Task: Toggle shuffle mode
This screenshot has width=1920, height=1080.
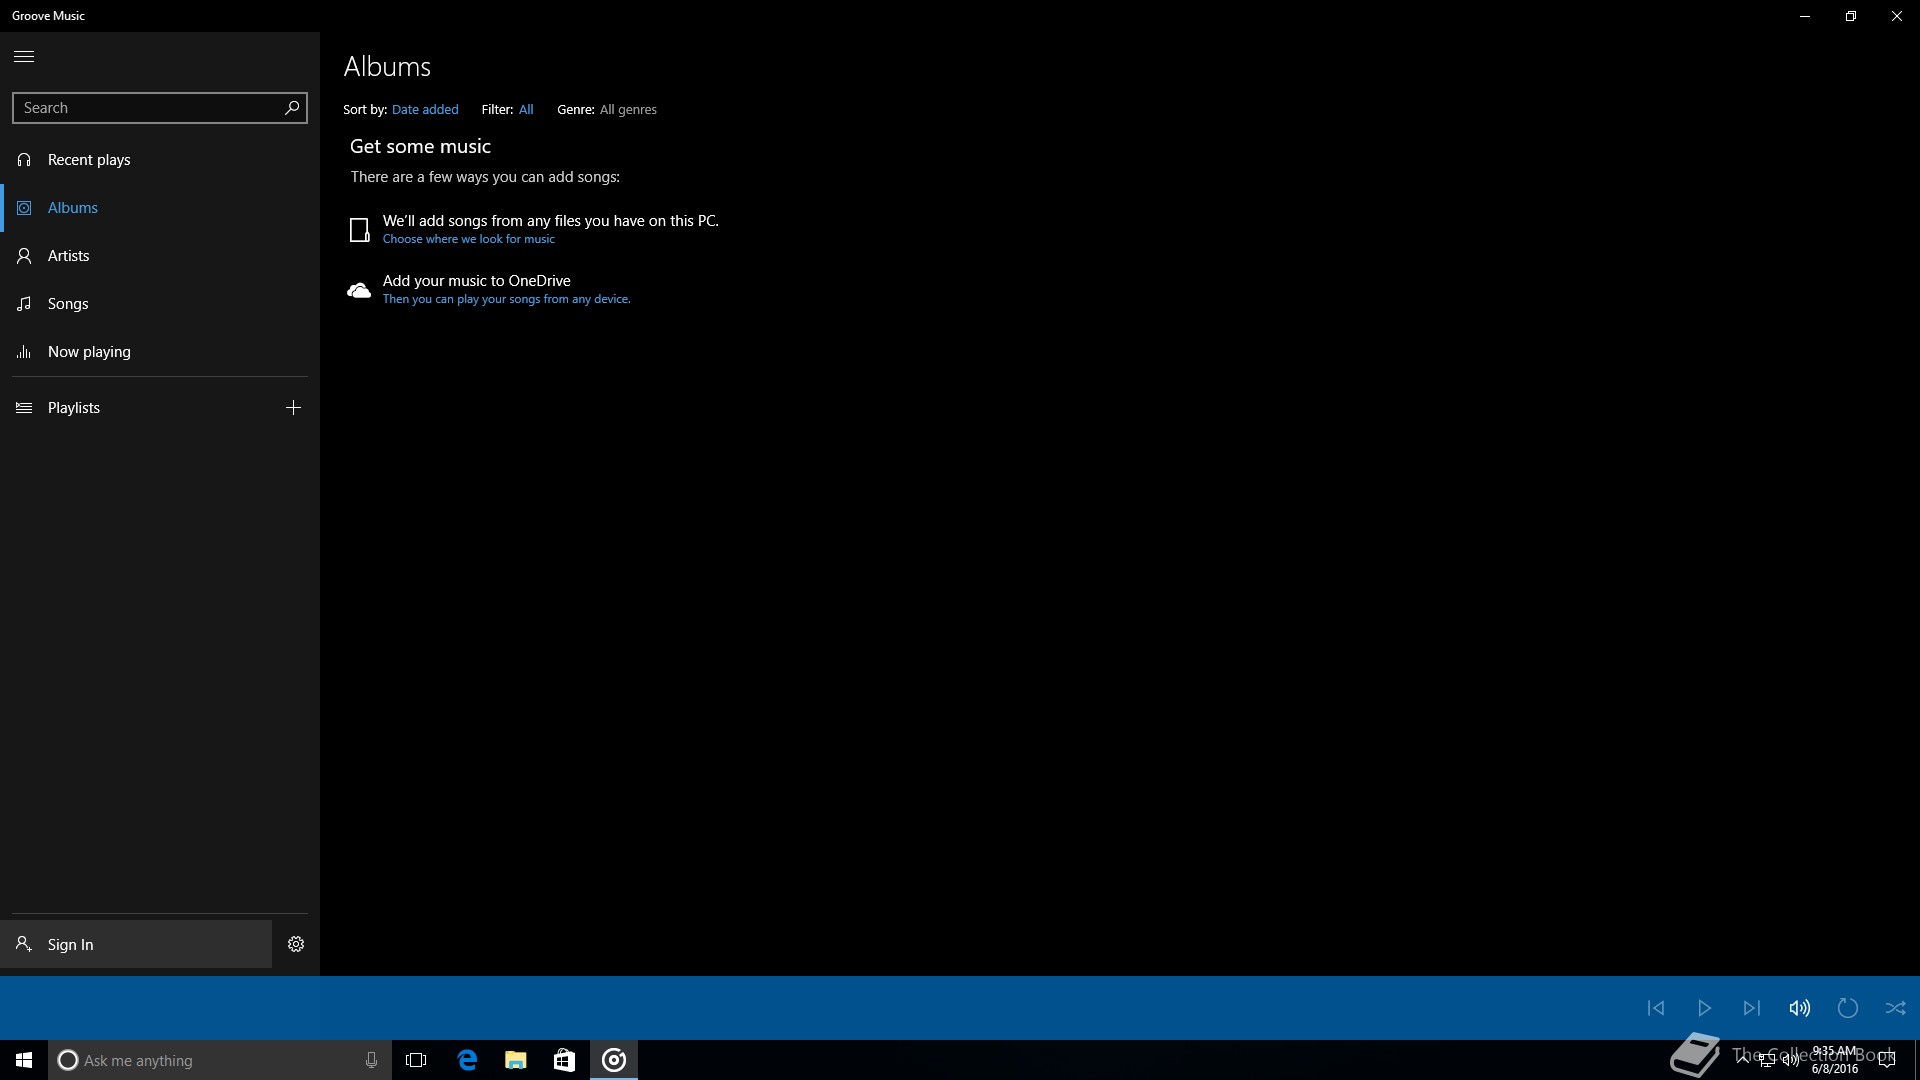Action: [x=1895, y=1008]
